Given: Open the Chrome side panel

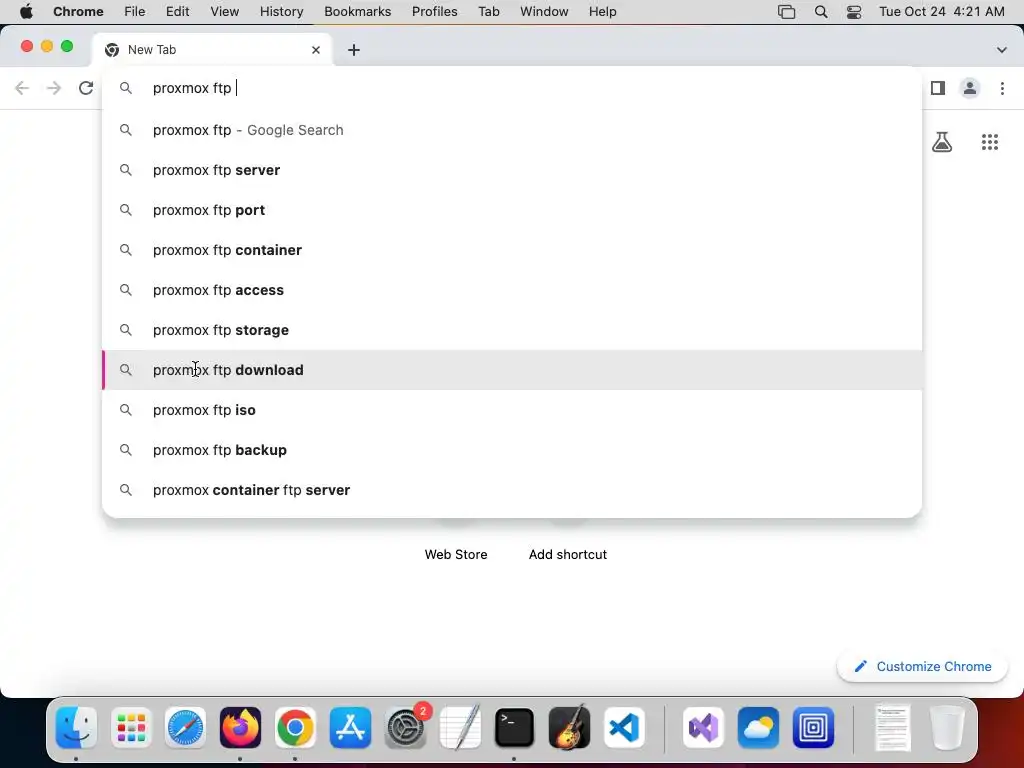Looking at the screenshot, I should click(x=938, y=88).
